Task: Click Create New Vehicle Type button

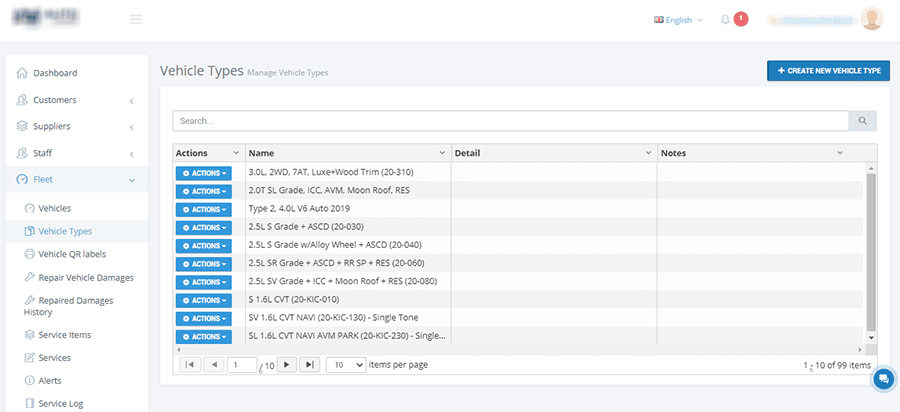Action: pos(827,71)
